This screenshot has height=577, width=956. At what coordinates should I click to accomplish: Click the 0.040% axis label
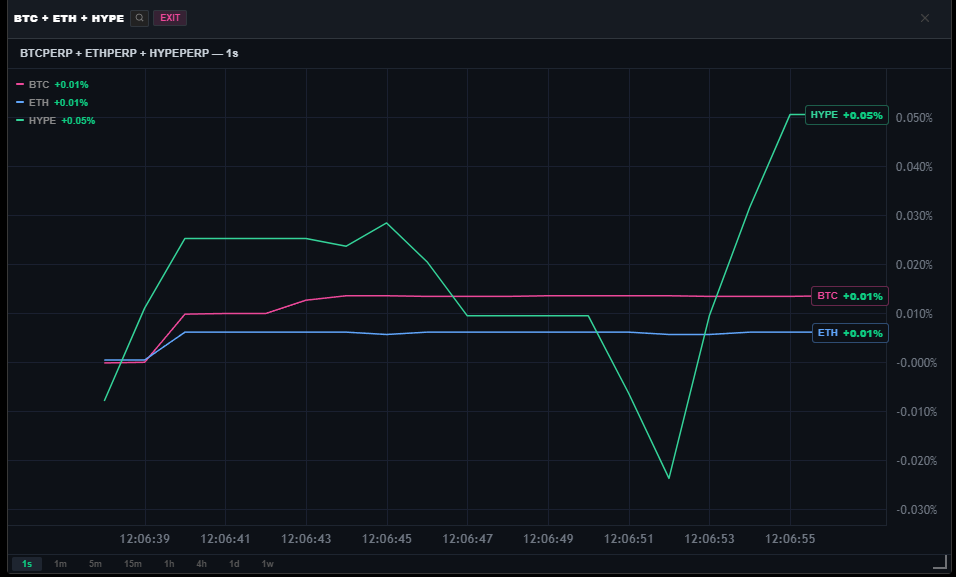click(x=913, y=167)
